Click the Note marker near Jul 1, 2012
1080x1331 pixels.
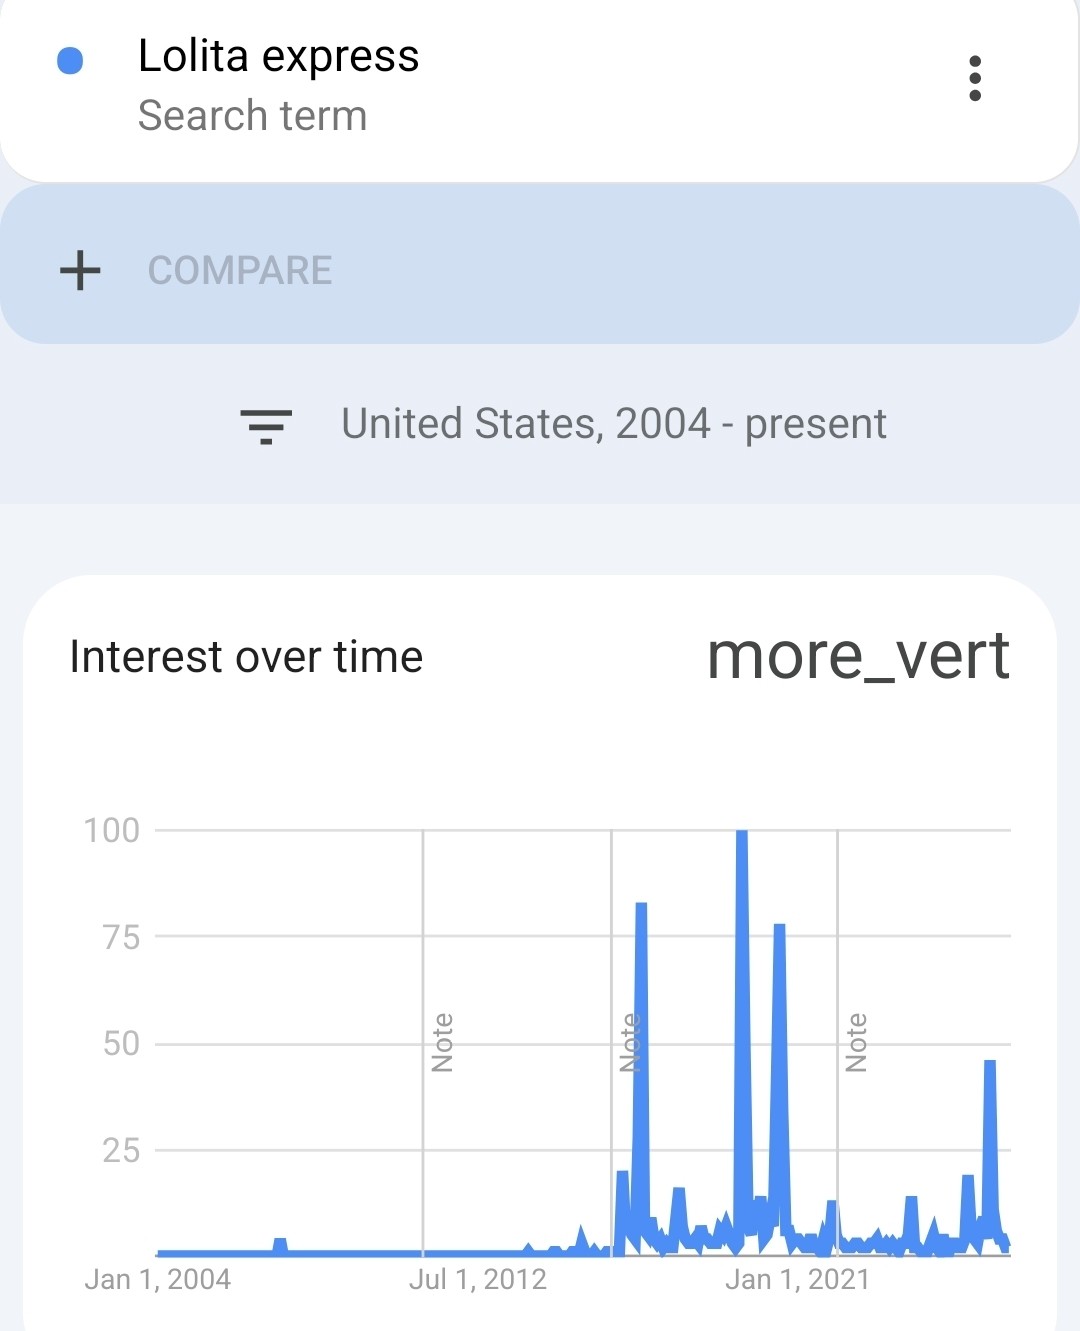coord(442,1043)
